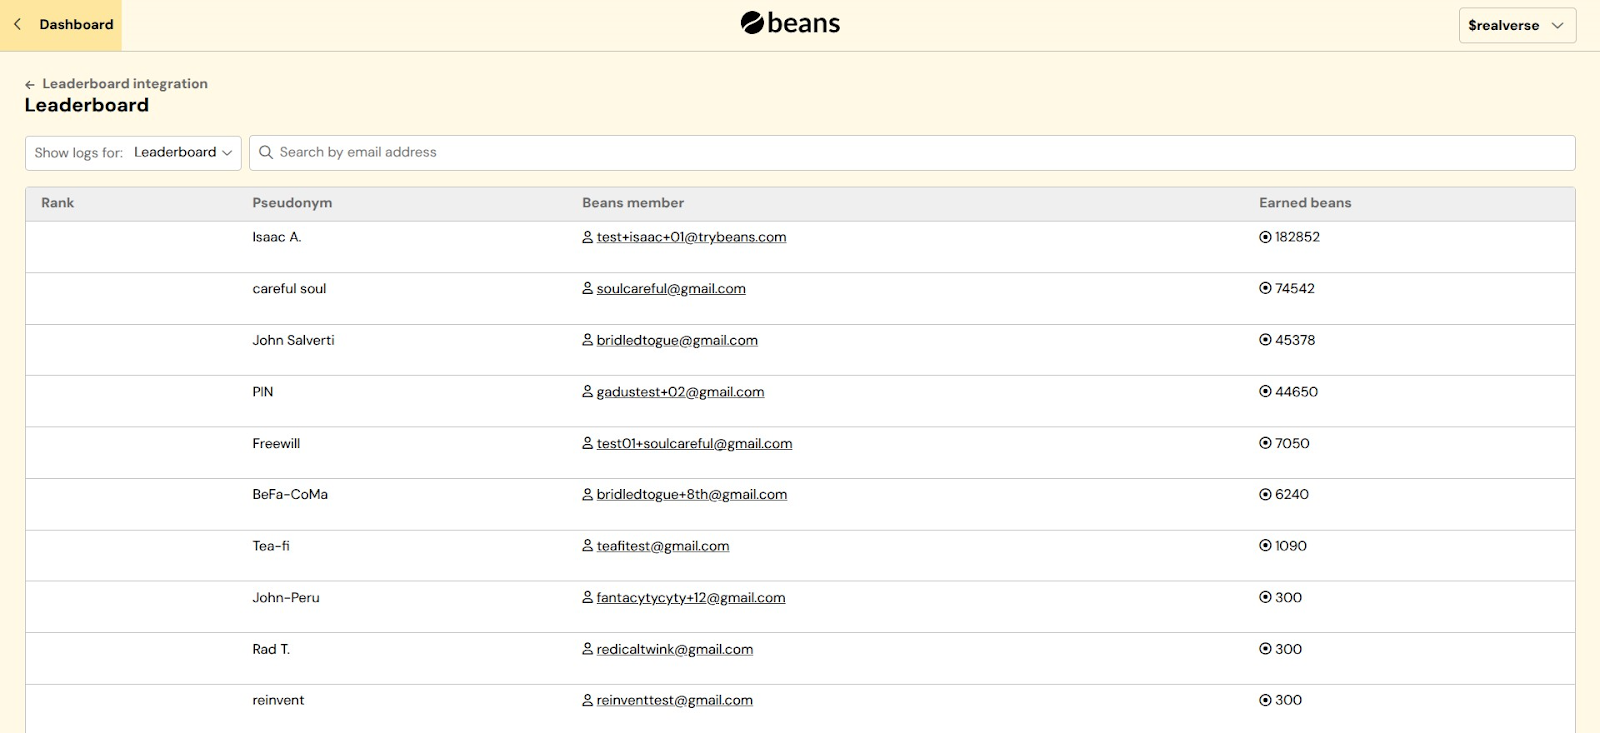Open member bridledtogue@gmail.com link
The image size is (1600, 733).
point(677,341)
